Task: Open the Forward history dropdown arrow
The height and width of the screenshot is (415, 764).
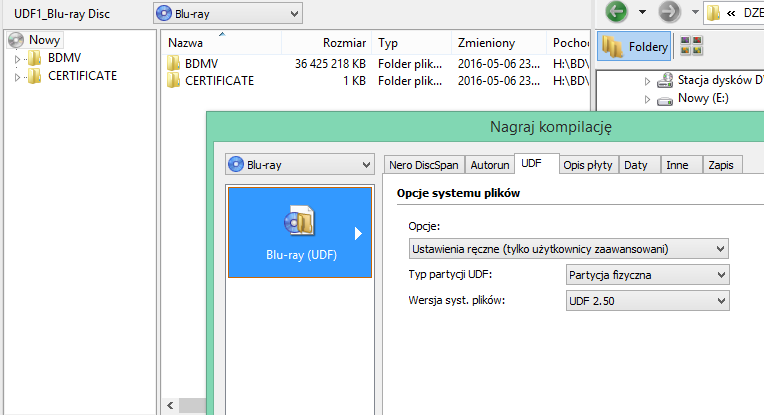Action: click(x=695, y=12)
